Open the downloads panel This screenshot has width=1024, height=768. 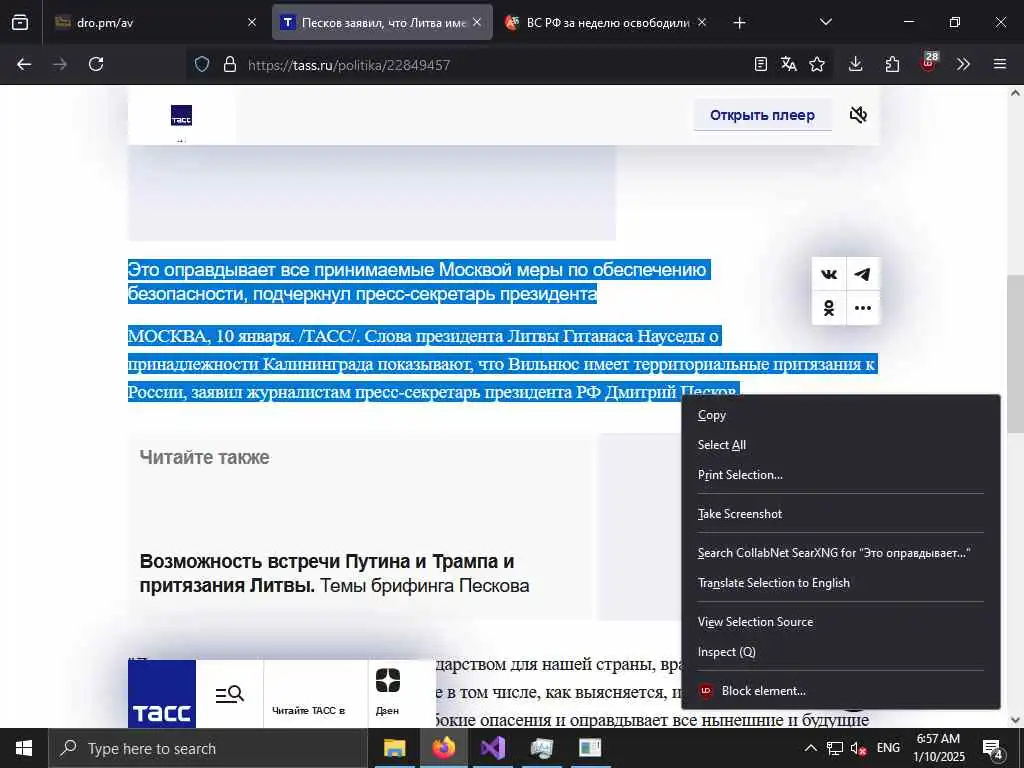856,64
